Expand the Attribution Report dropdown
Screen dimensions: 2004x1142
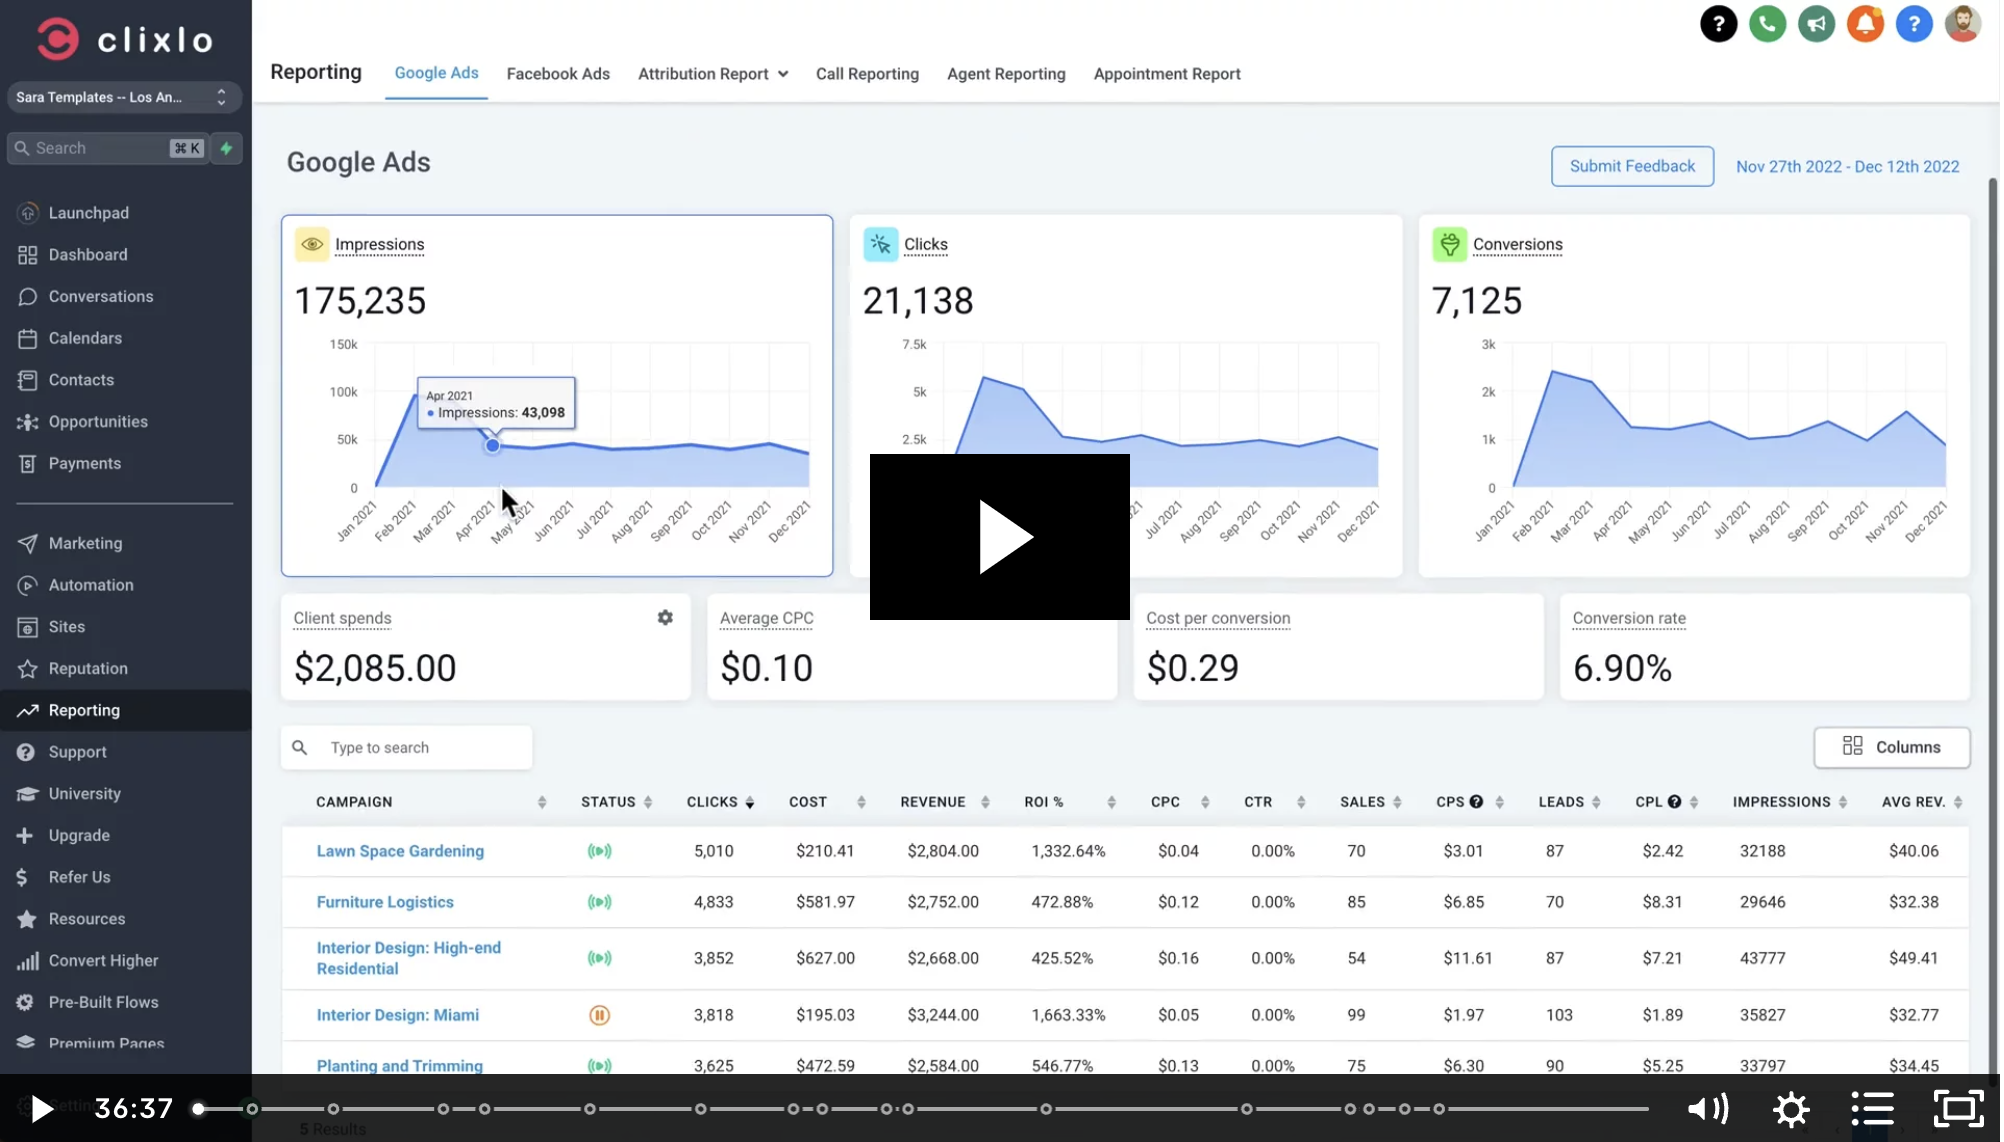[x=714, y=74]
